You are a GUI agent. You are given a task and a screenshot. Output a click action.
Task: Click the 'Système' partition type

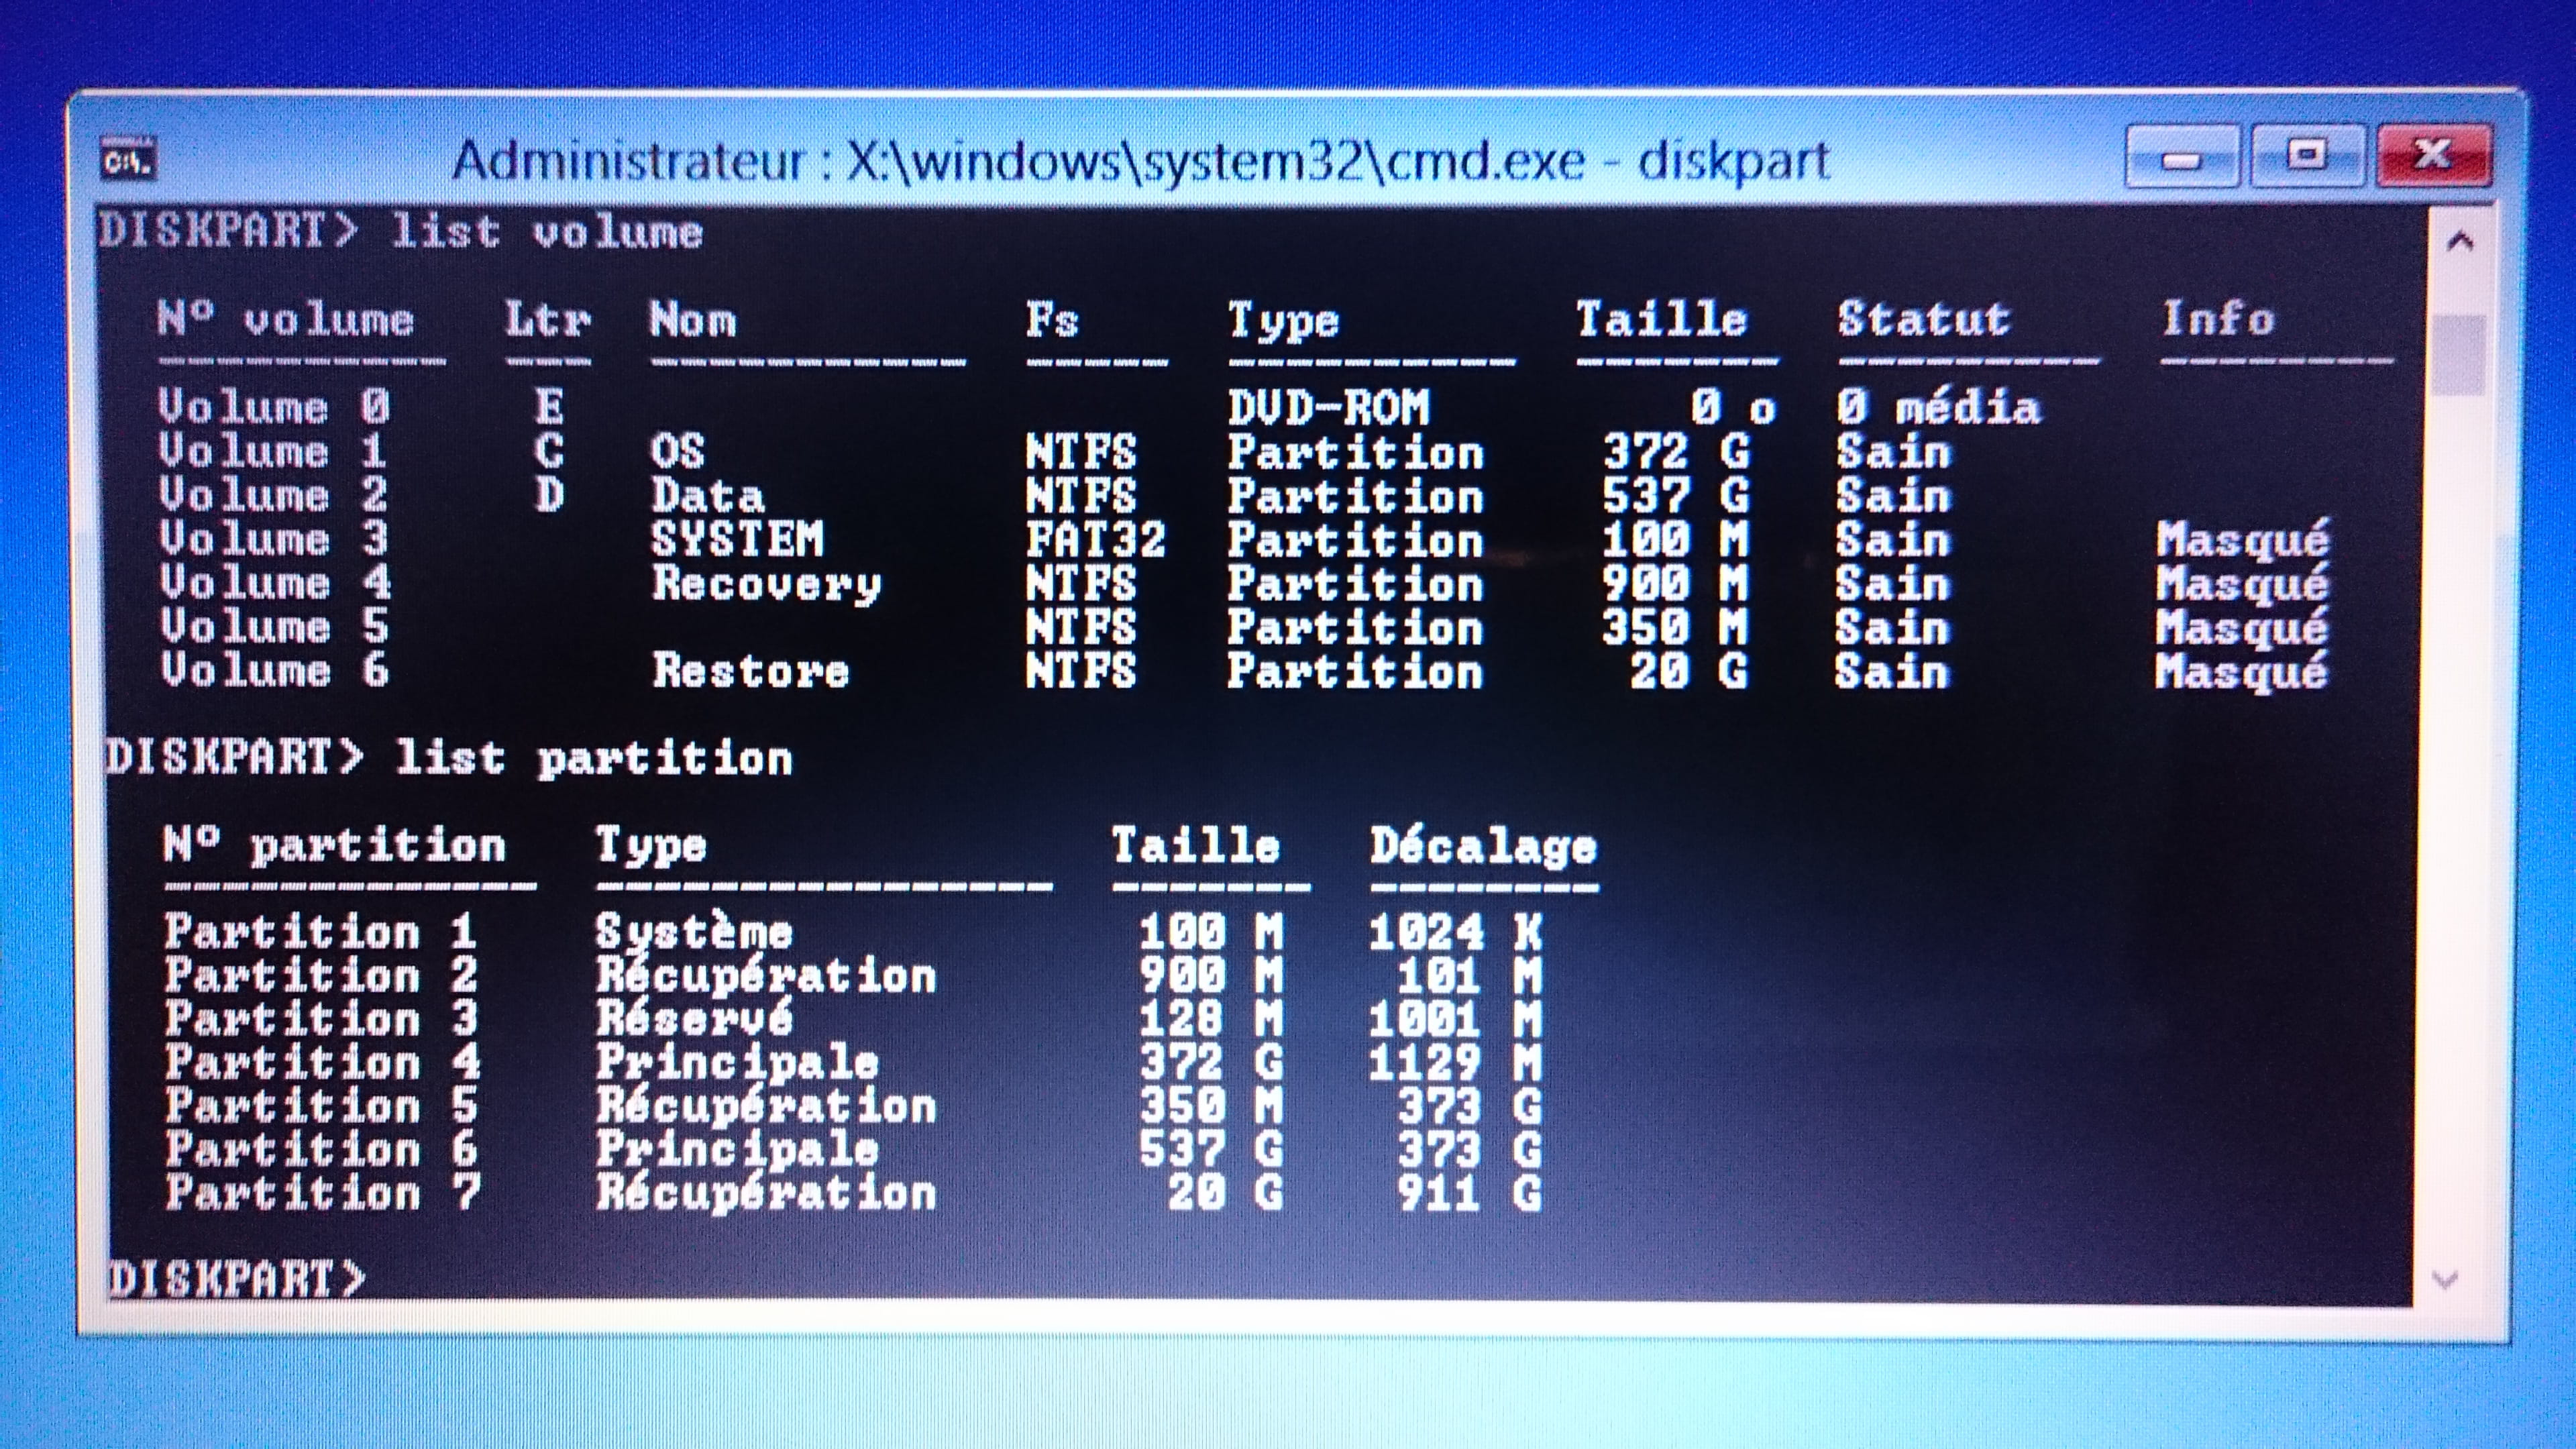coord(694,932)
